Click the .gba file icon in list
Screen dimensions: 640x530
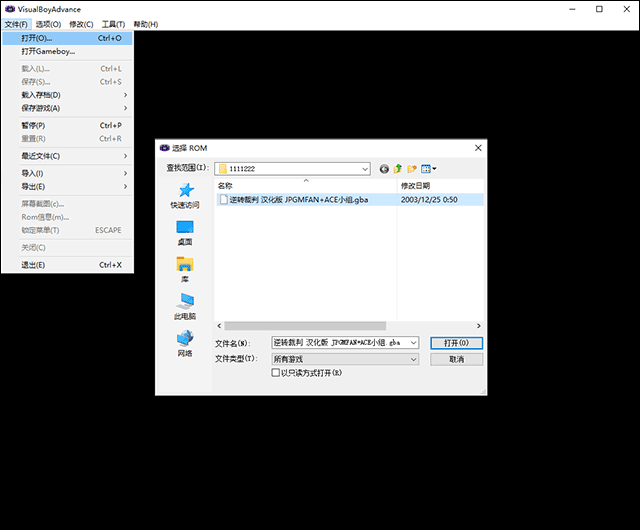click(x=223, y=199)
